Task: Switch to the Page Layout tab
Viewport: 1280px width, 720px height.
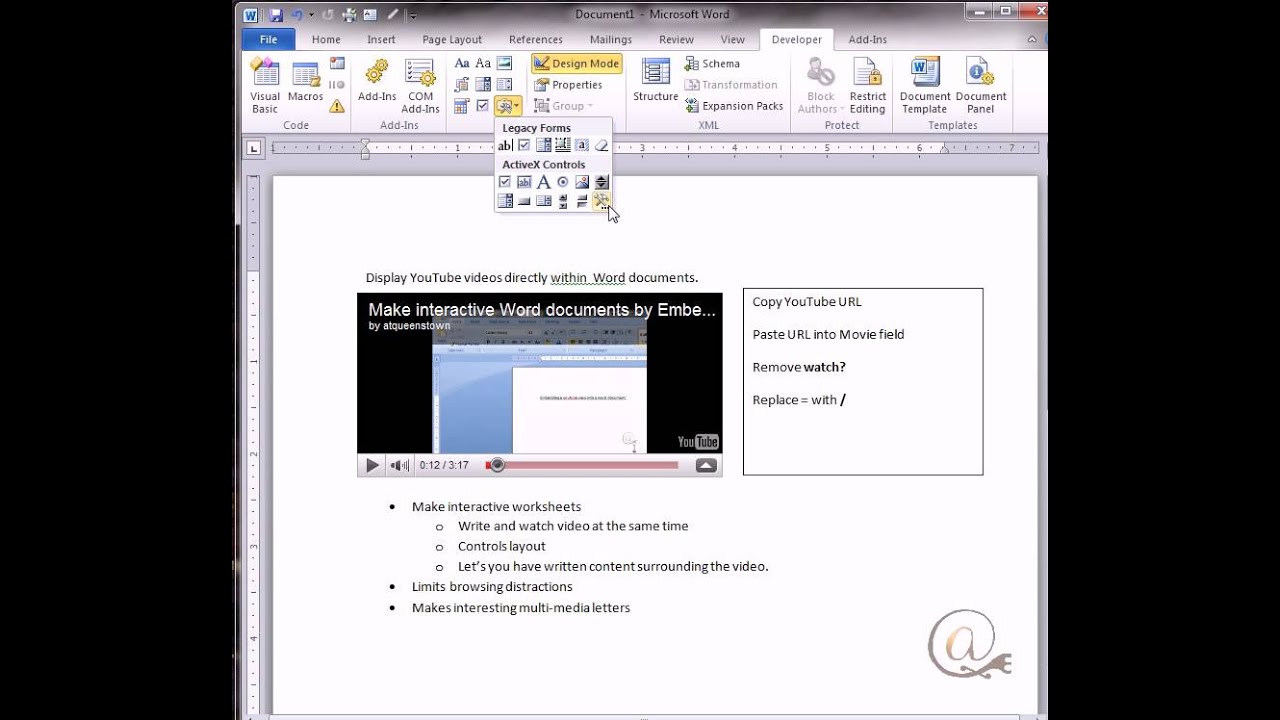Action: click(452, 40)
